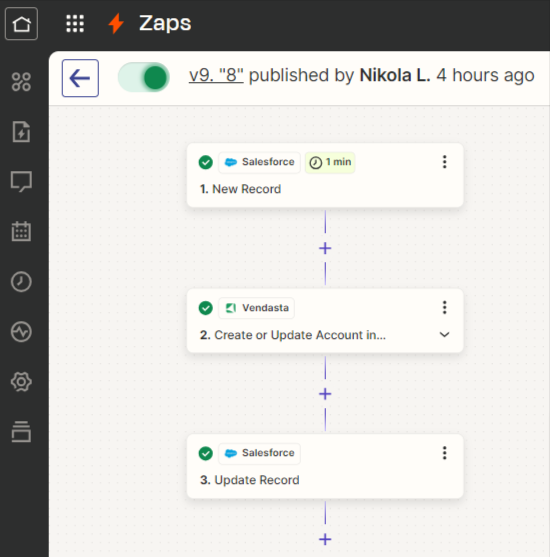Expand the Create or Update Account step
This screenshot has height=557, width=550.
(x=444, y=335)
